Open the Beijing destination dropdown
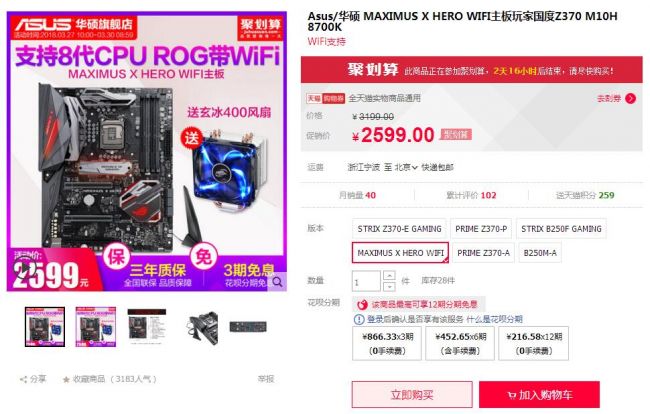 click(406, 167)
